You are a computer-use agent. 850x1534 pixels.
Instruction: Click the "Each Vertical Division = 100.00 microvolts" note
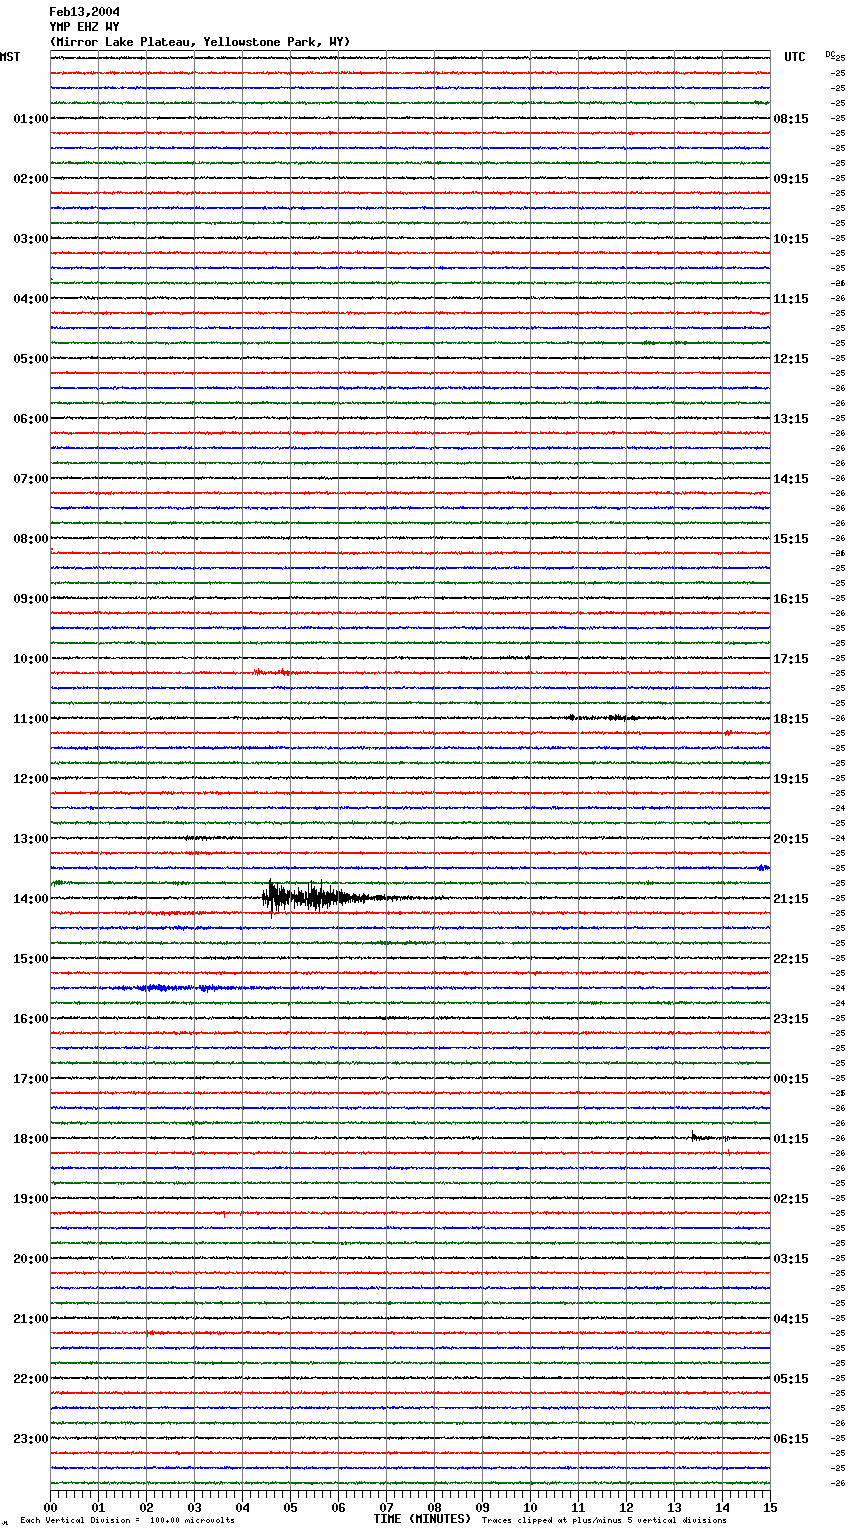pyautogui.click(x=127, y=1520)
